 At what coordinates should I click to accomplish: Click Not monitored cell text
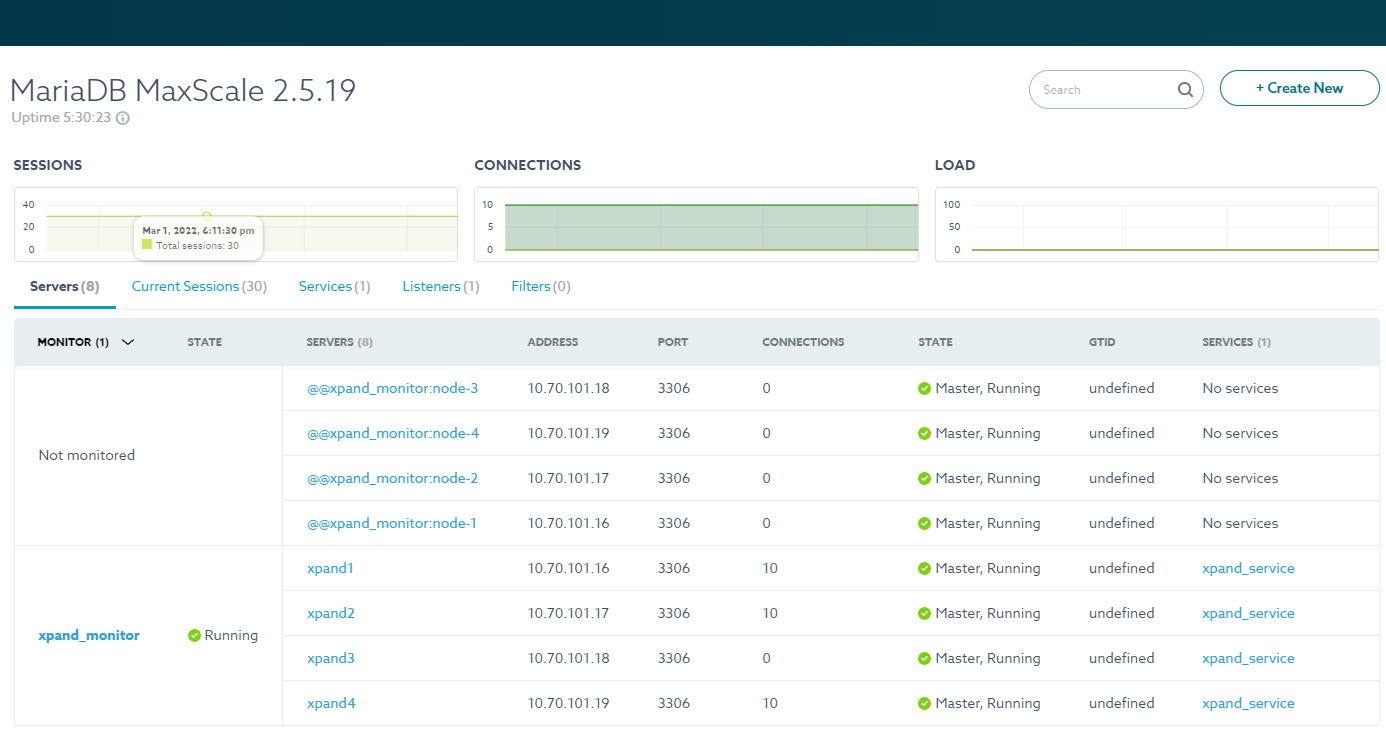click(86, 455)
